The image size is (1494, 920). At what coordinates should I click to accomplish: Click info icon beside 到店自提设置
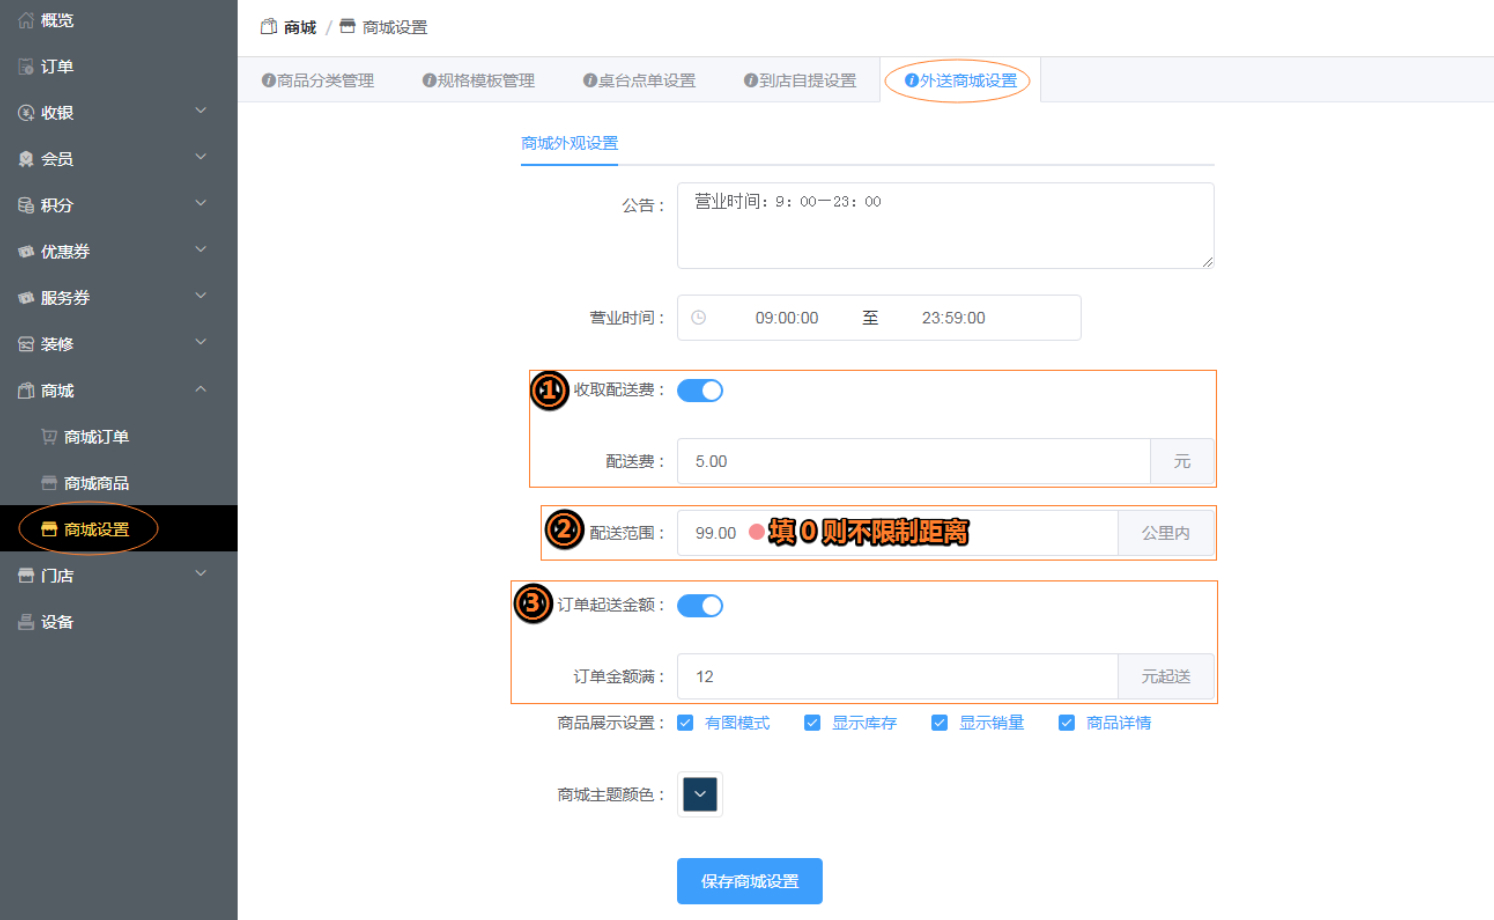tap(751, 80)
